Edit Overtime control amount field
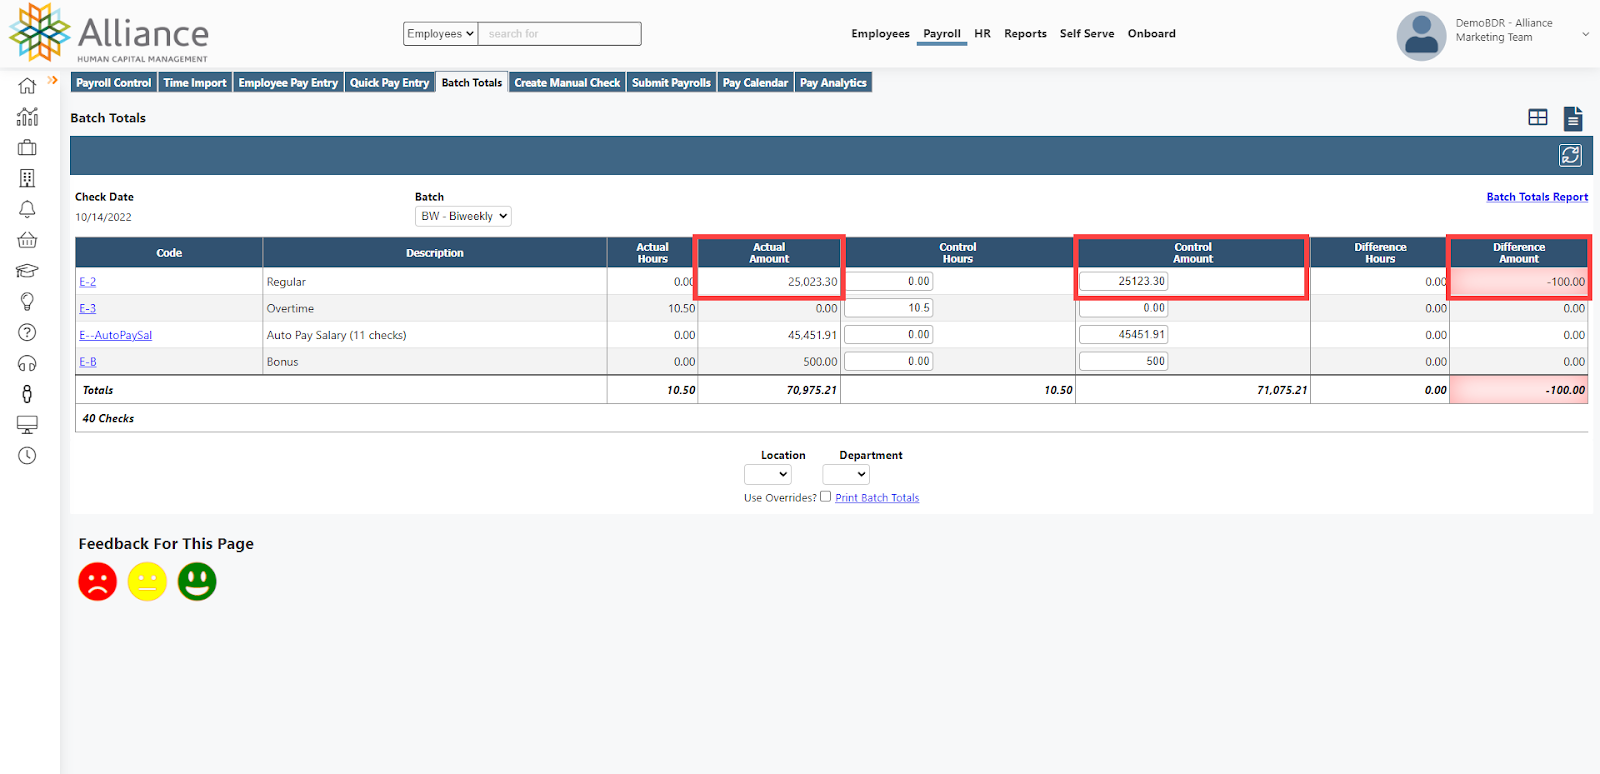 click(1123, 308)
